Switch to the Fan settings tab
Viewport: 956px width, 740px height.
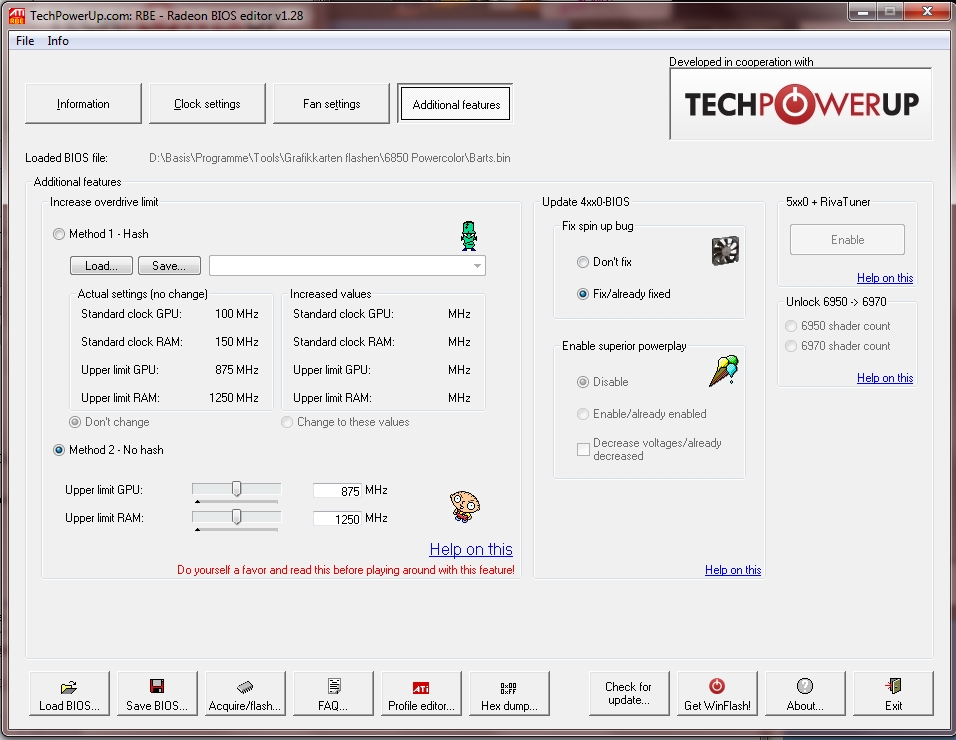click(332, 104)
